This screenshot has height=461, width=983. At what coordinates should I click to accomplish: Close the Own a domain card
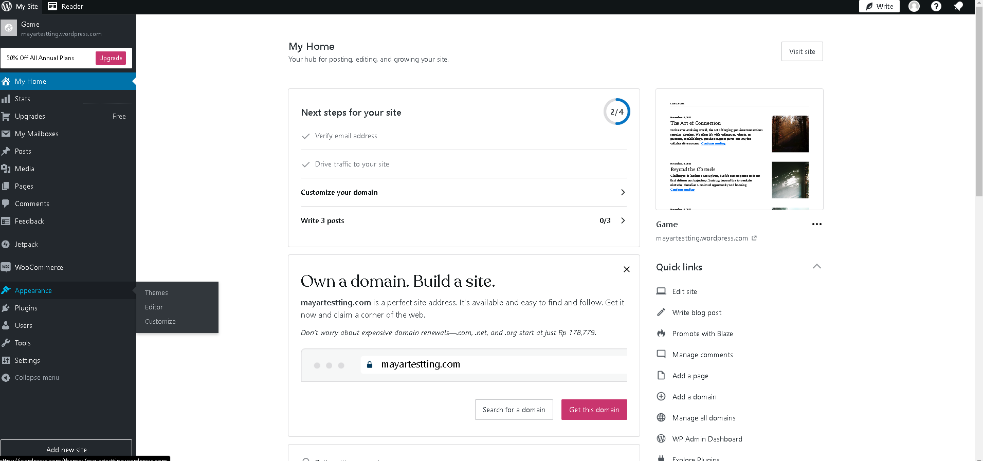626,269
